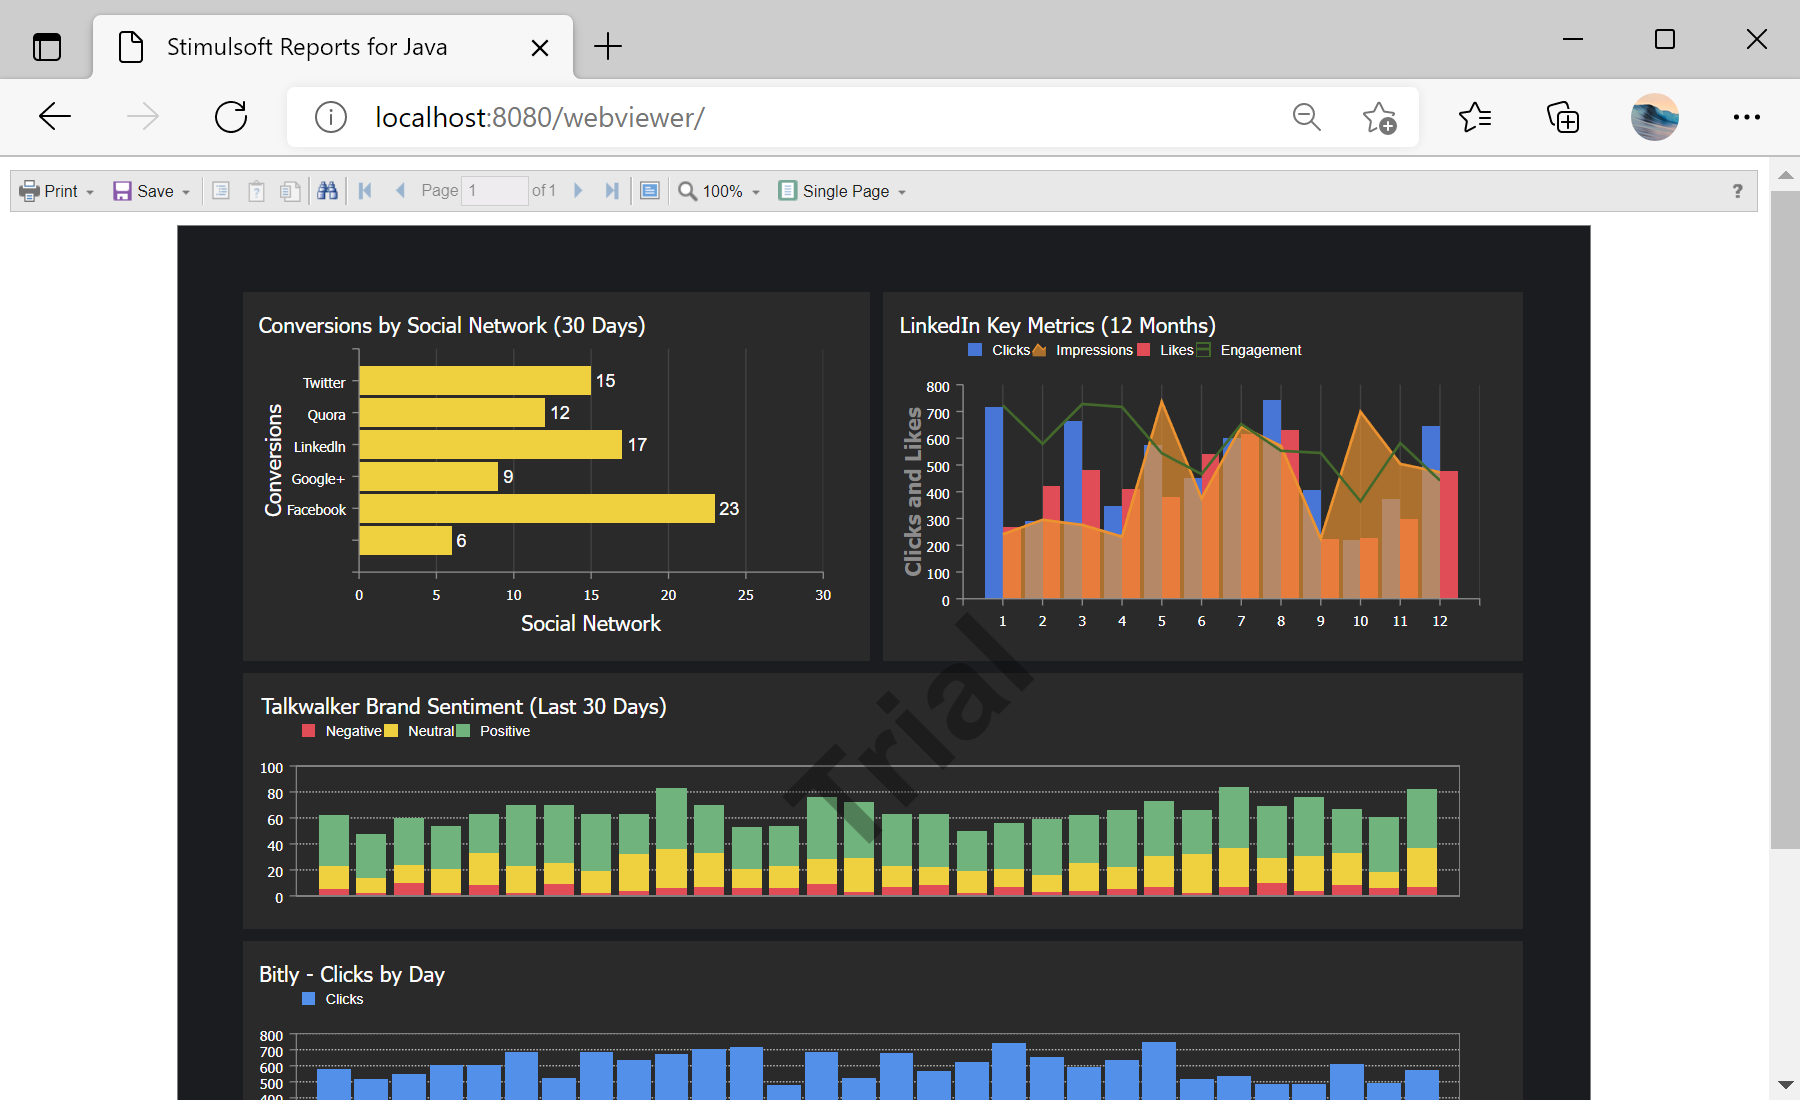Click title 'Conversions by Social Network (30 Days)'
The width and height of the screenshot is (1800, 1100).
pos(452,325)
